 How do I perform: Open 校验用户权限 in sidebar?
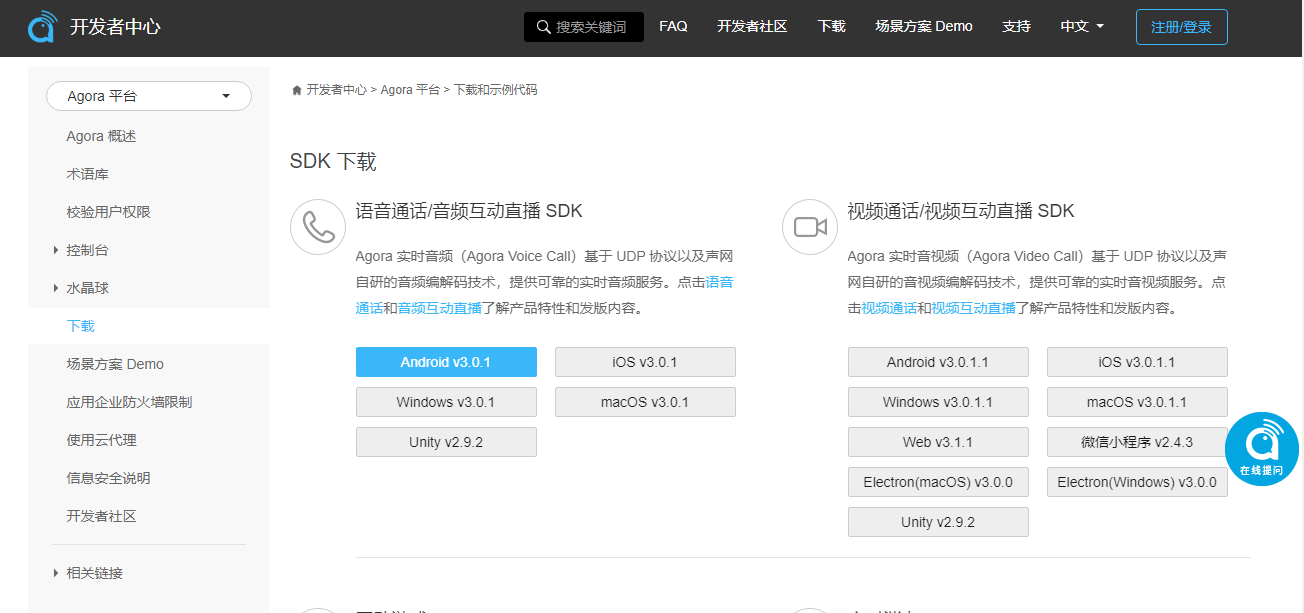[108, 212]
